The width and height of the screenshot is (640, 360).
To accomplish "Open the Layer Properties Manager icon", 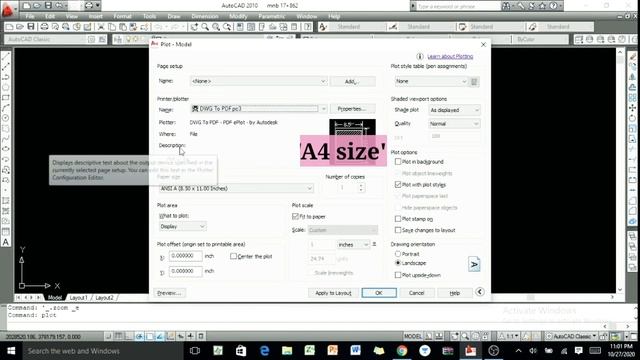I will pos(118,39).
